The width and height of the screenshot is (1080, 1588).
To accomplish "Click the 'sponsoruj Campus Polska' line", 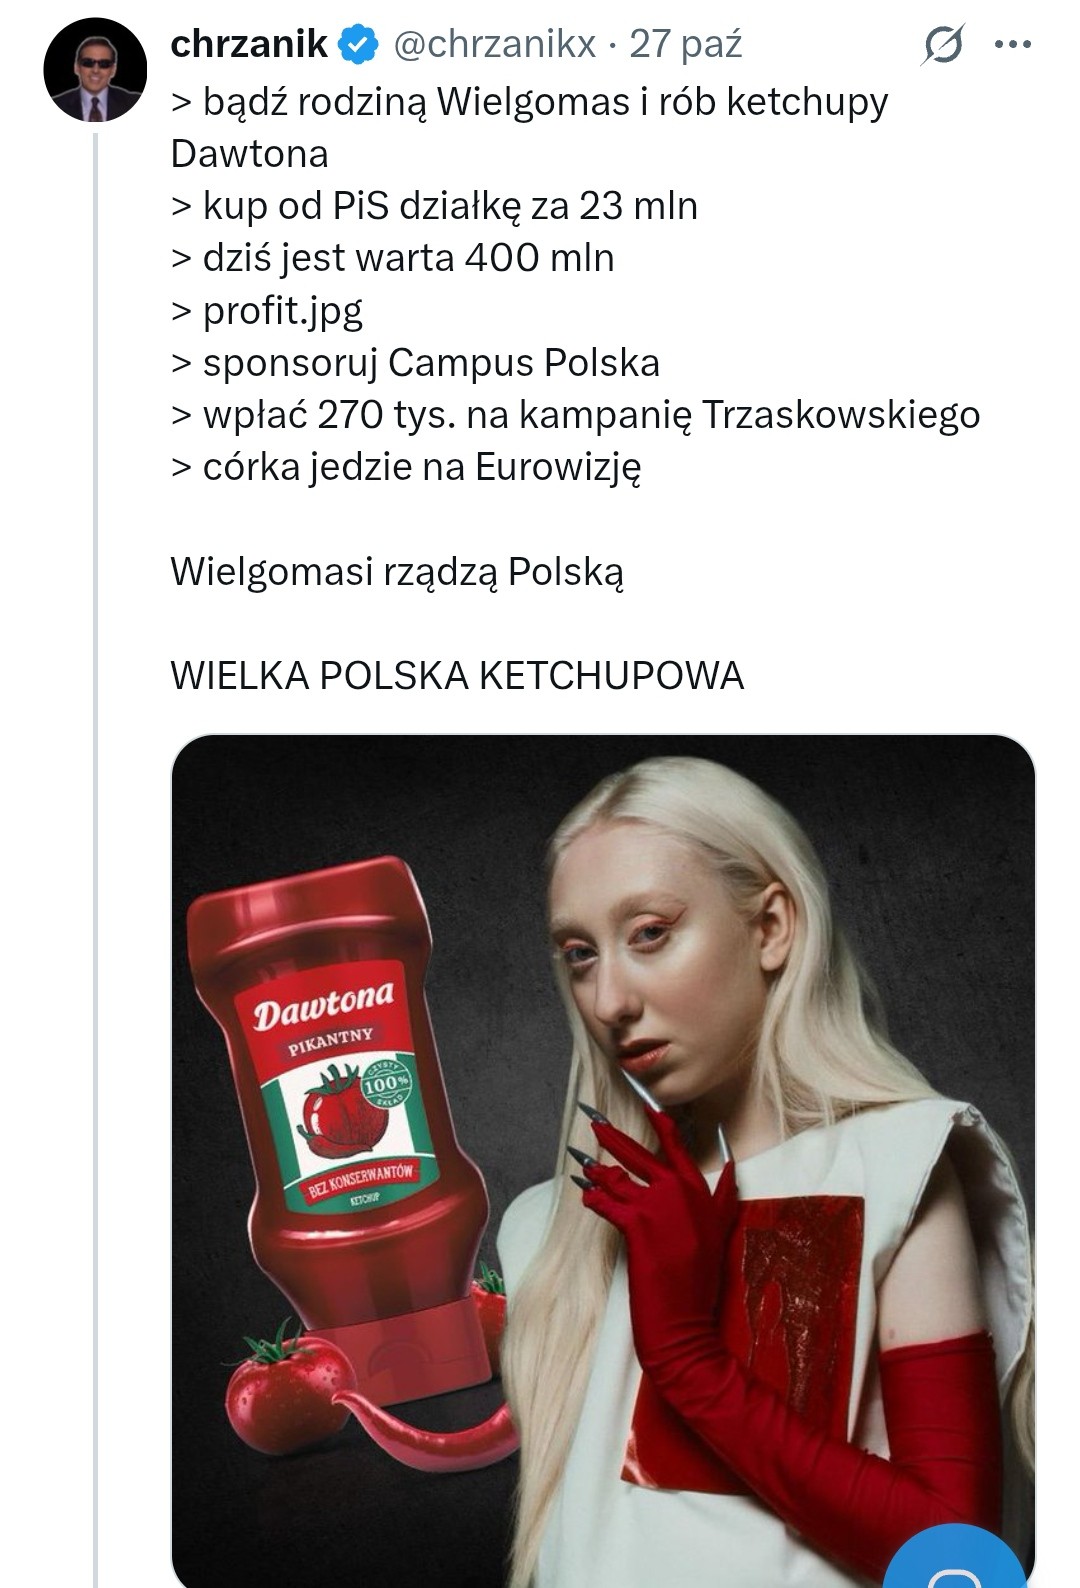I will coord(415,363).
